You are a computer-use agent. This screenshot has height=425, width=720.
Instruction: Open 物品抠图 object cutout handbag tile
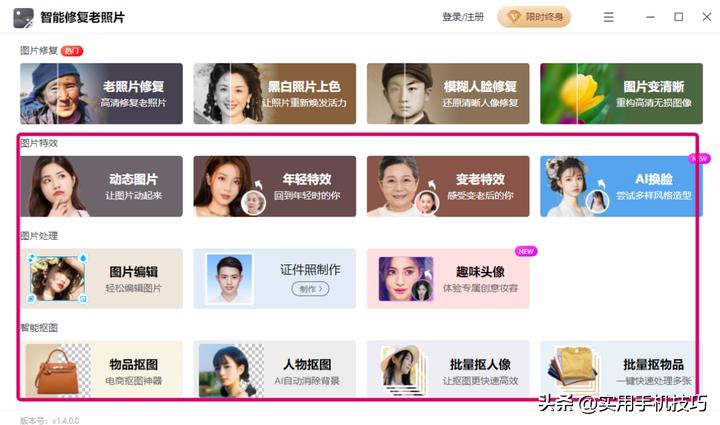pos(101,369)
